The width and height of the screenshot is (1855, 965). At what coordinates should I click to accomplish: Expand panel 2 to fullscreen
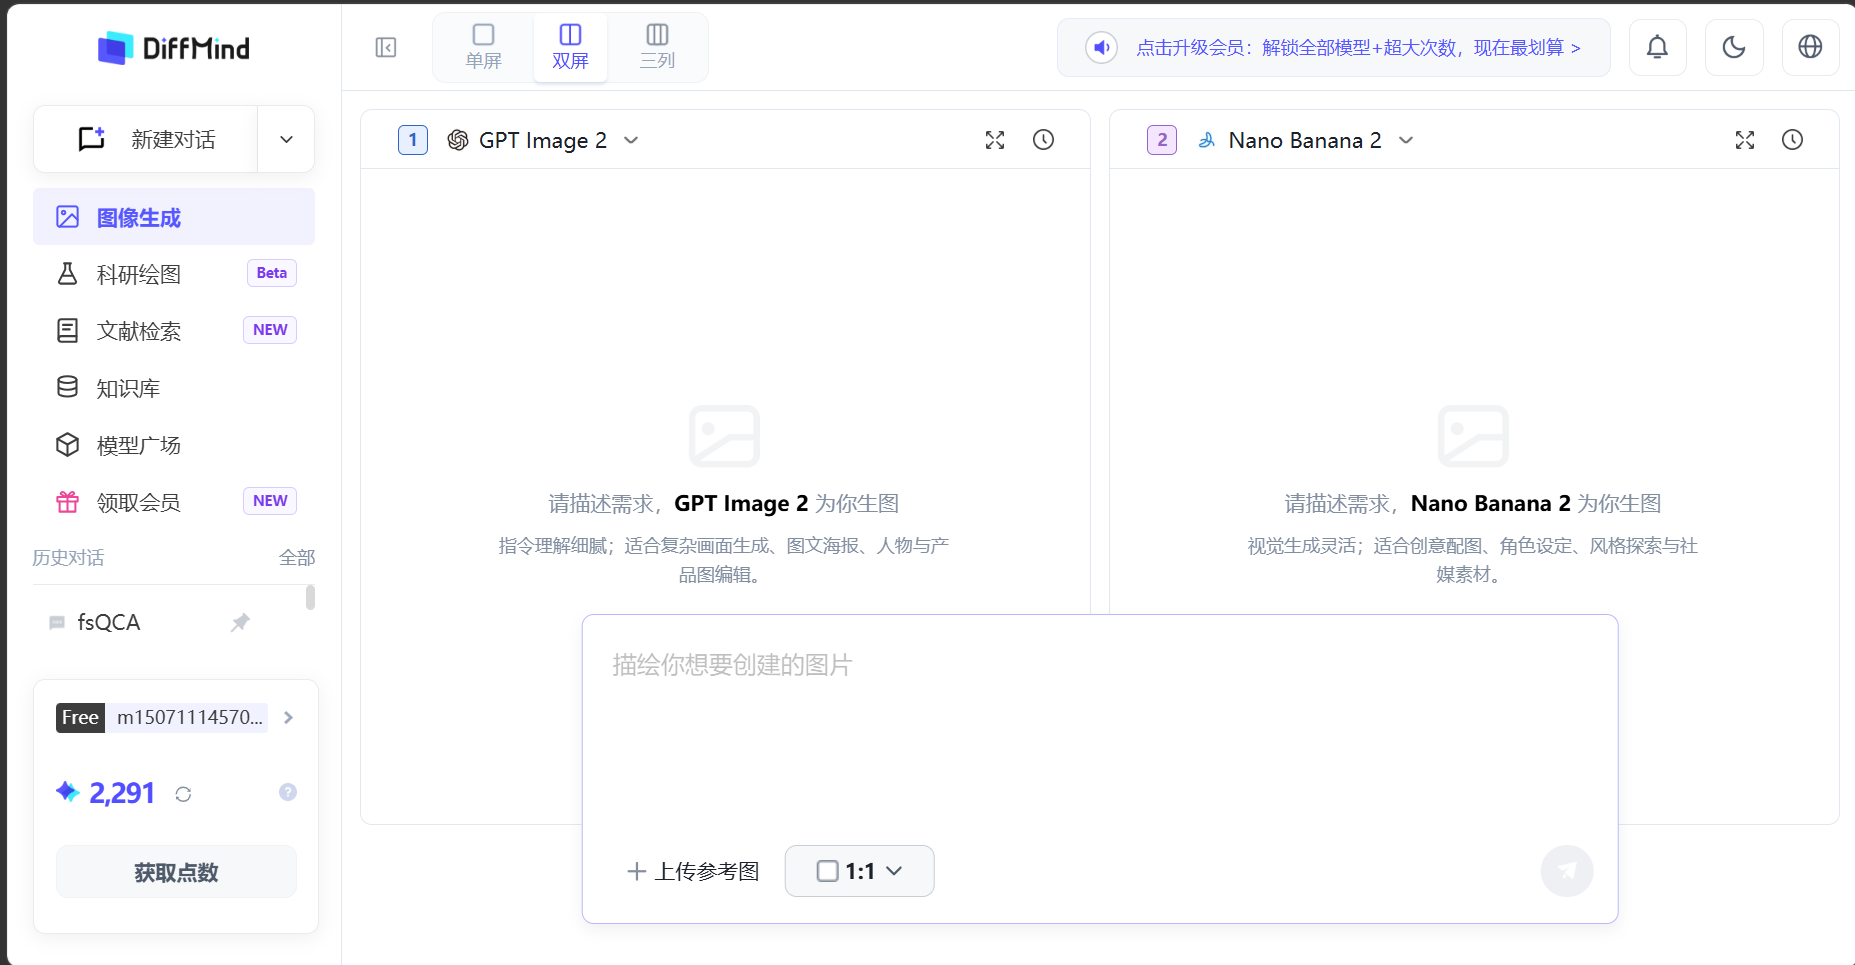(x=1745, y=140)
